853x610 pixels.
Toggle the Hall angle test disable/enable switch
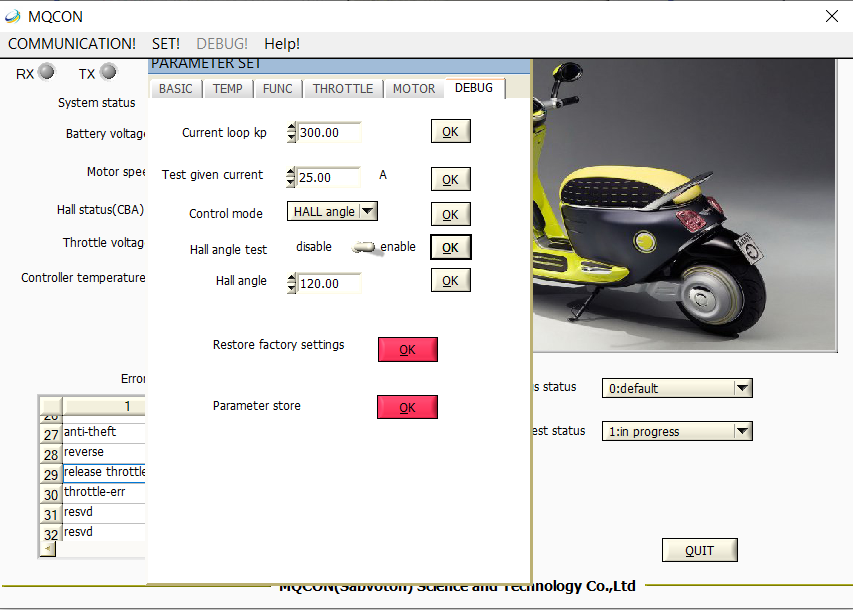[364, 248]
